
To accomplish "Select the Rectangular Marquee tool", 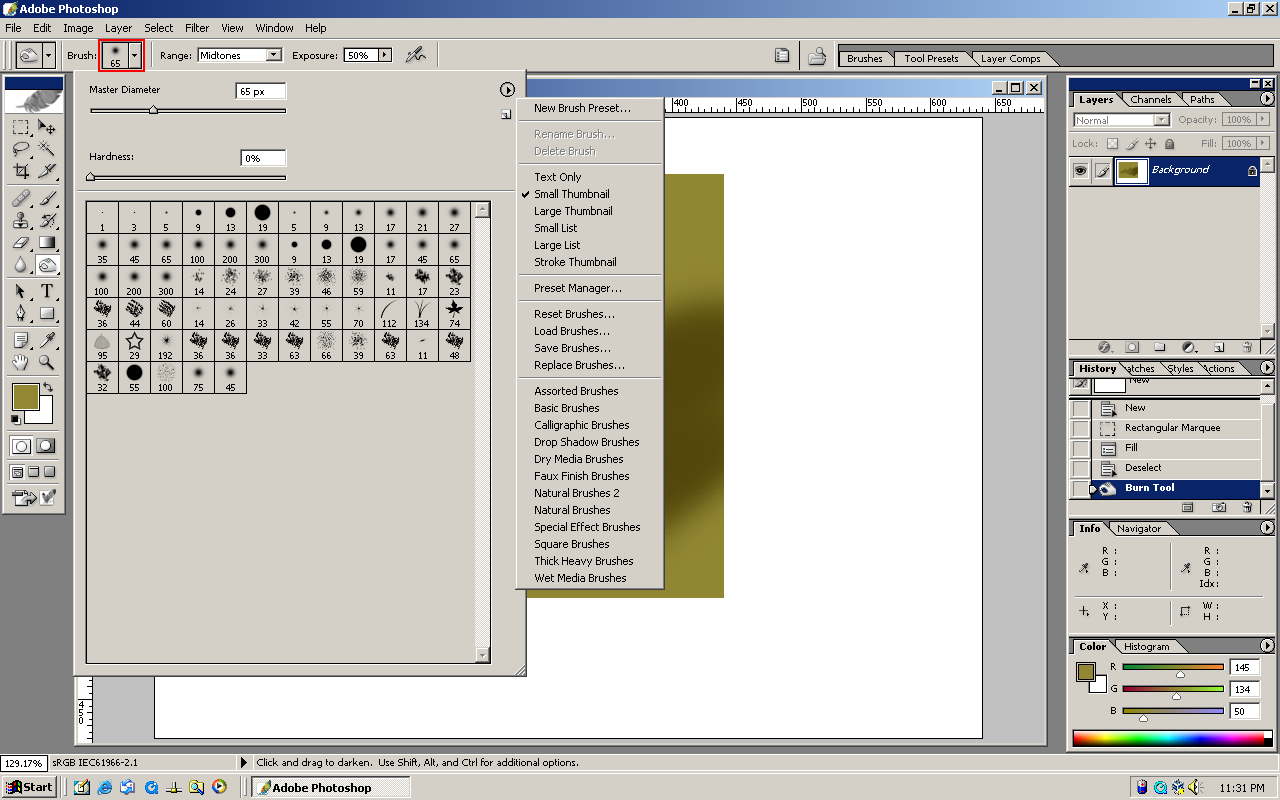I will [x=21, y=127].
